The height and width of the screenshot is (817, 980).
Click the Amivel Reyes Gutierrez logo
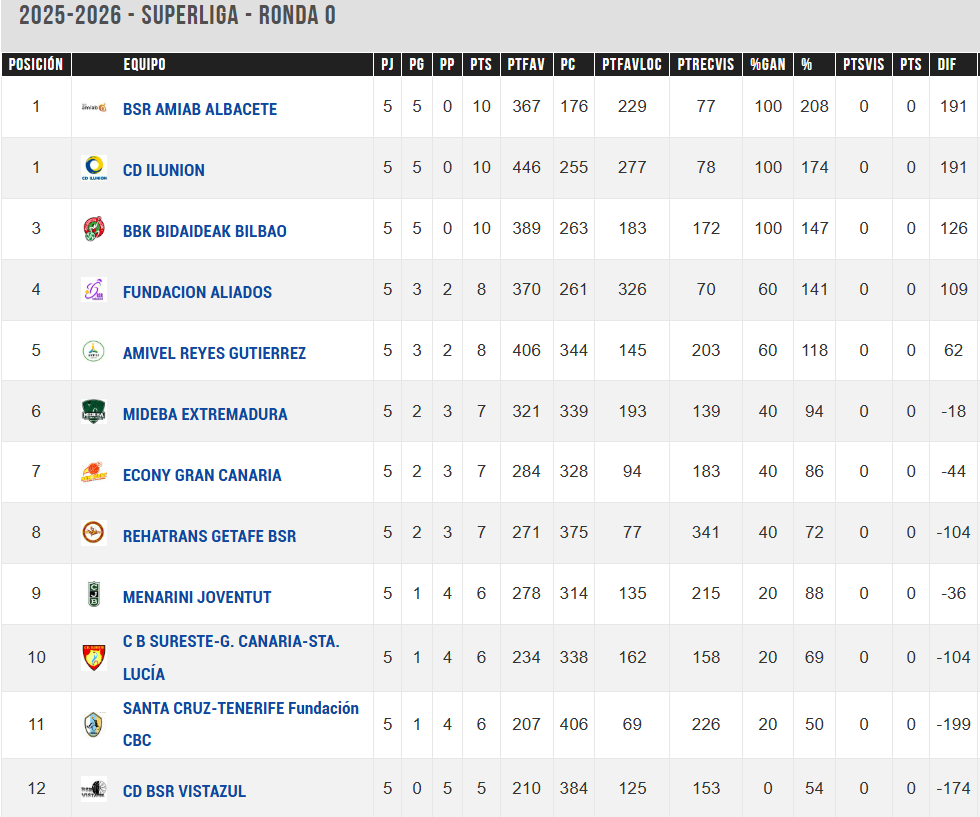[94, 351]
